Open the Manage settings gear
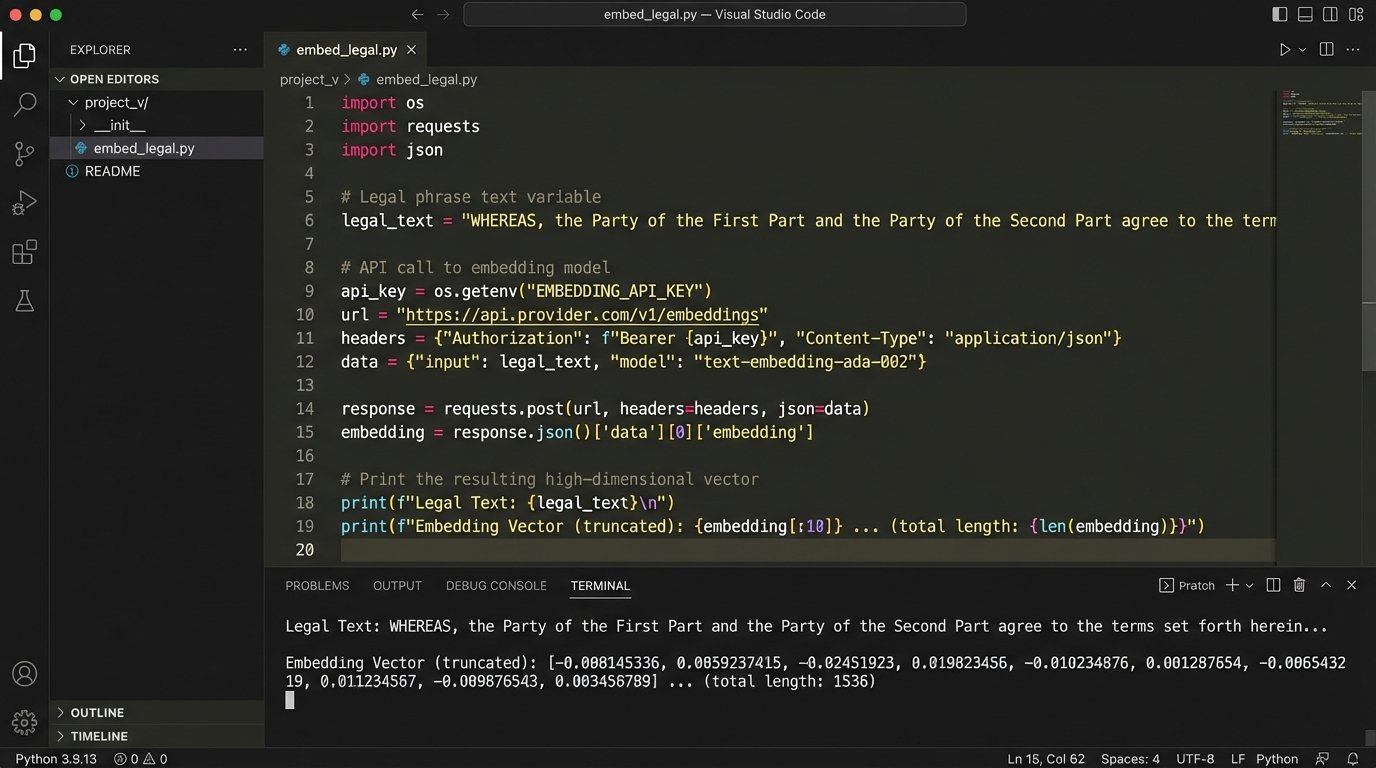The height and width of the screenshot is (768, 1376). click(x=25, y=721)
